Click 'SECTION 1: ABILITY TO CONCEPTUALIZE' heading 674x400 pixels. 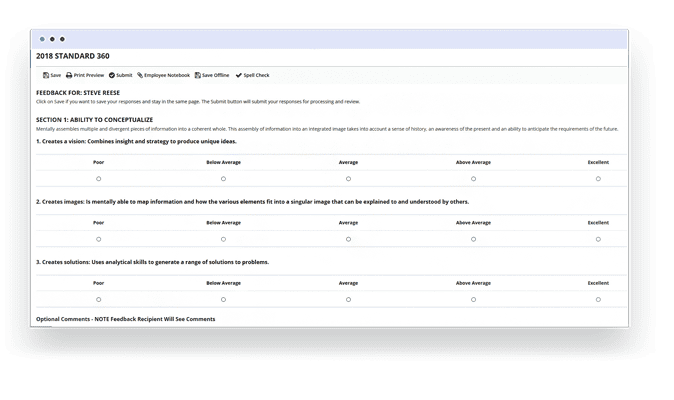(x=95, y=120)
